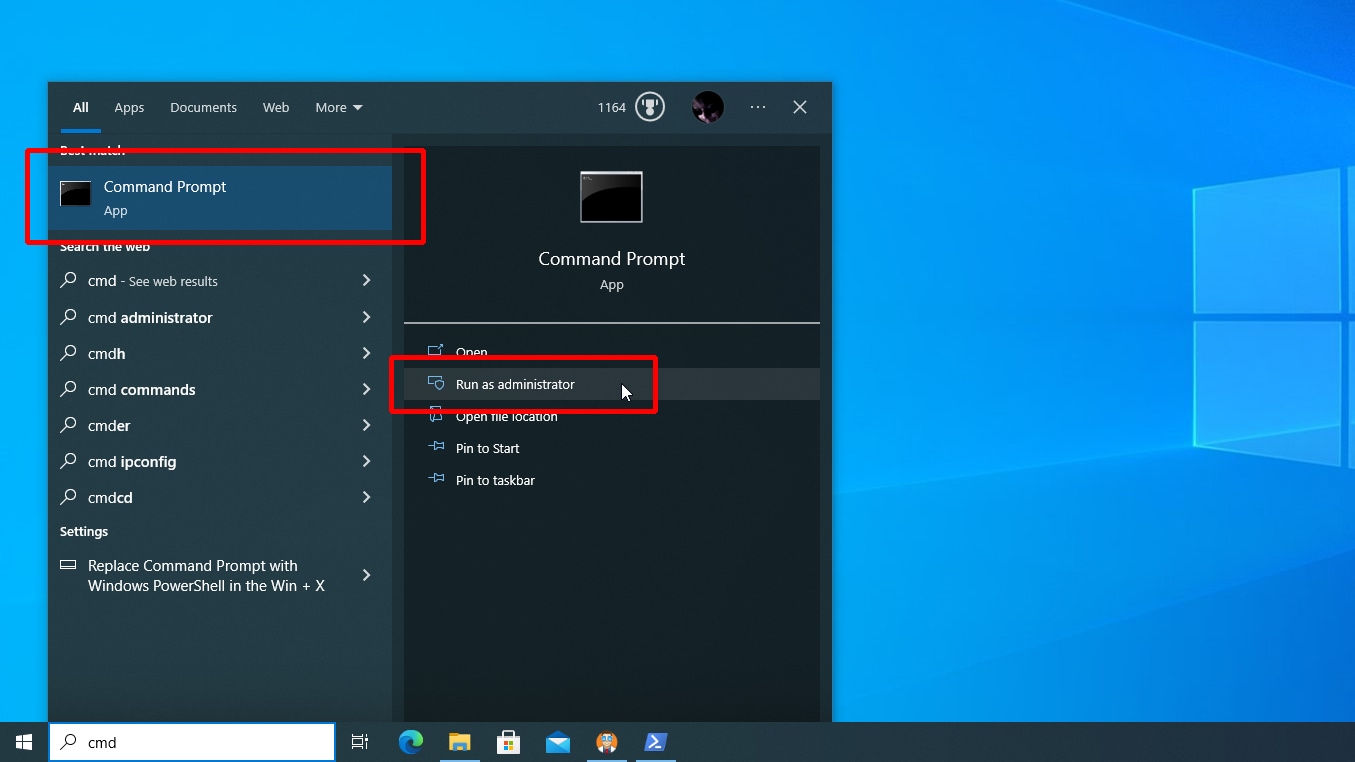
Task: Switch to the Documents tab
Action: [x=203, y=107]
